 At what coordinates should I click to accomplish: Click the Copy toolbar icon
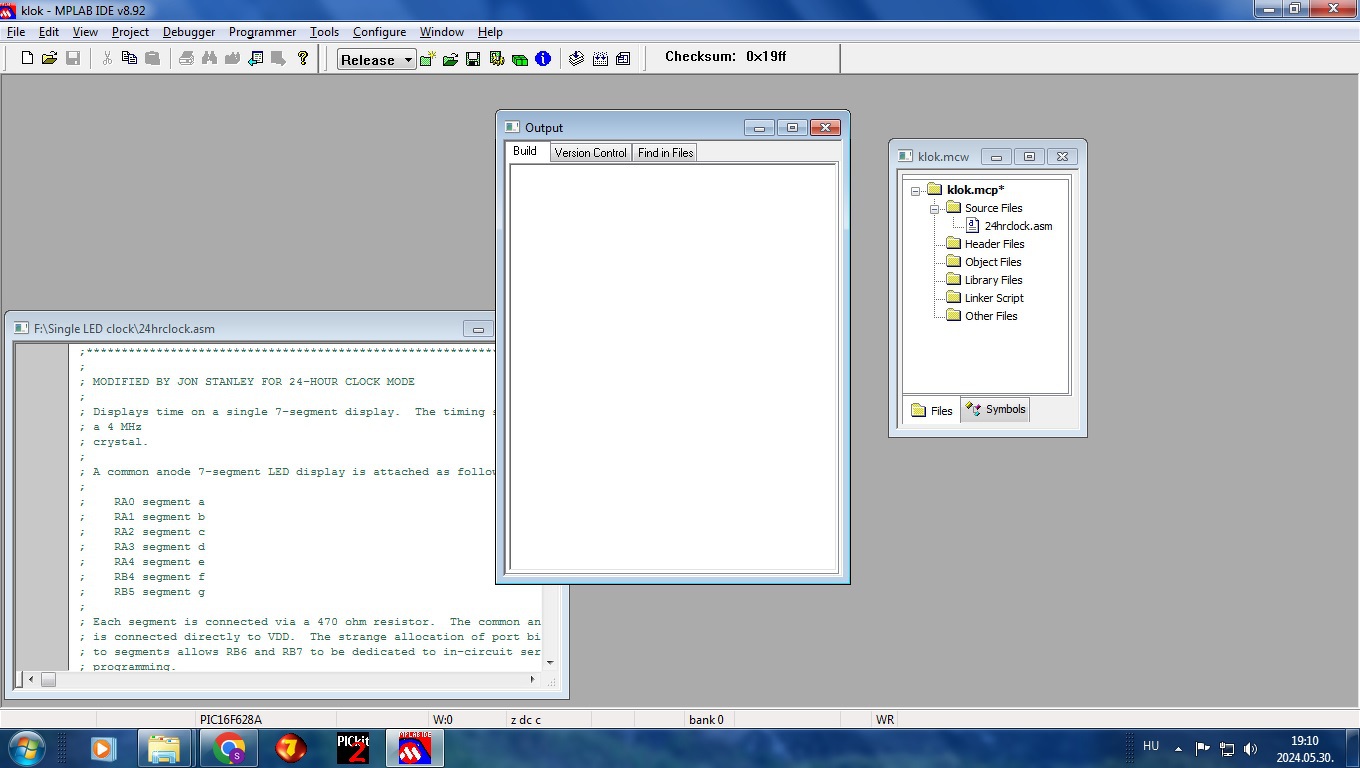coord(129,59)
